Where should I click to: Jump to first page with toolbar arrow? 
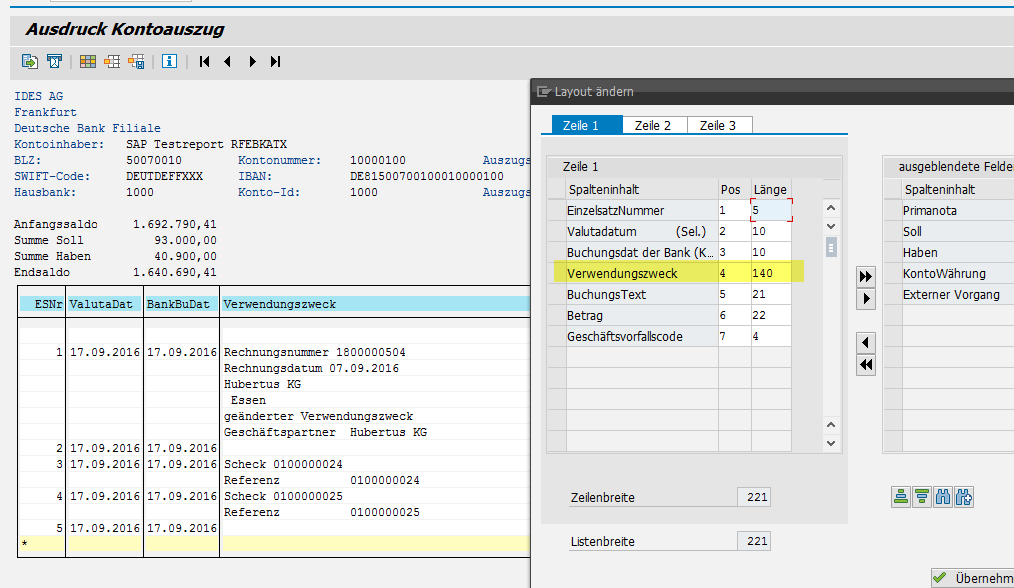tap(204, 61)
